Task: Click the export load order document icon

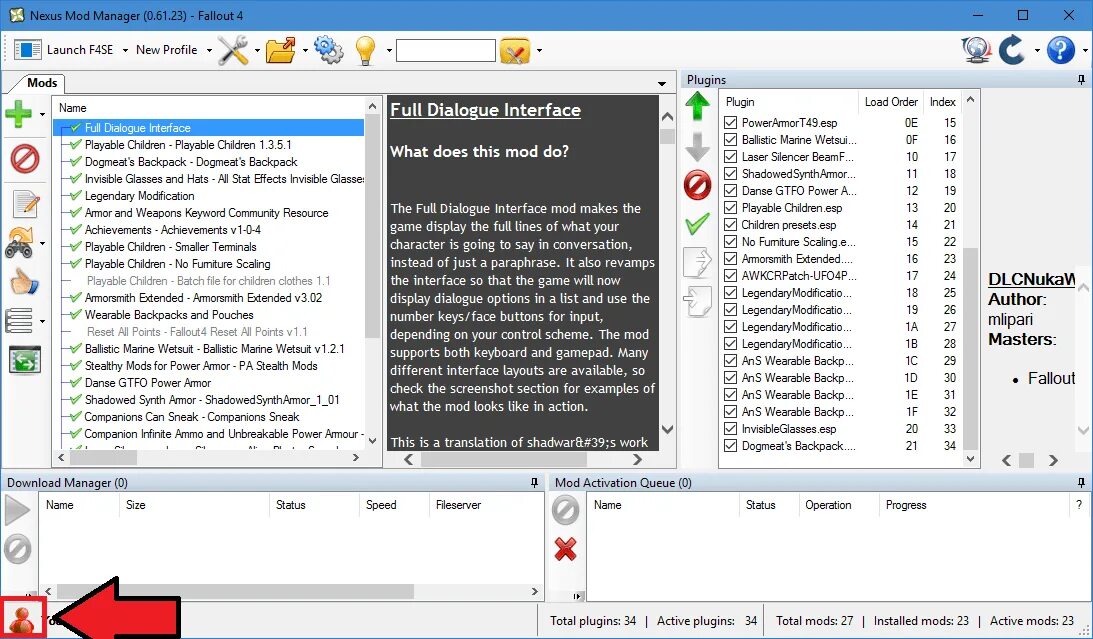Action: tap(697, 262)
